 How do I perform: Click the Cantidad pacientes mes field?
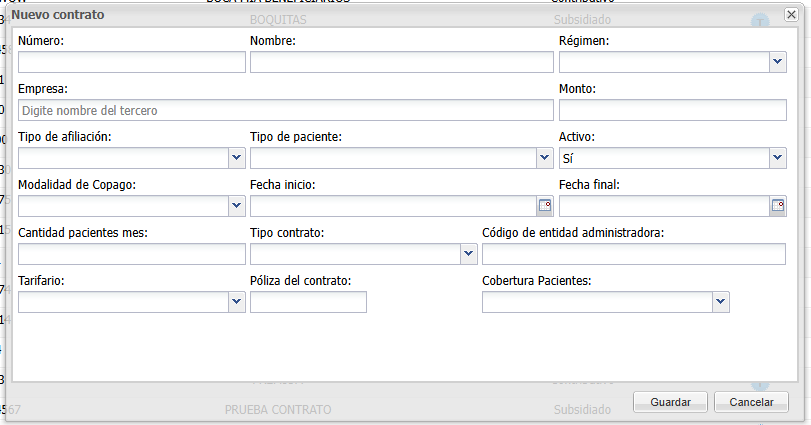click(131, 254)
